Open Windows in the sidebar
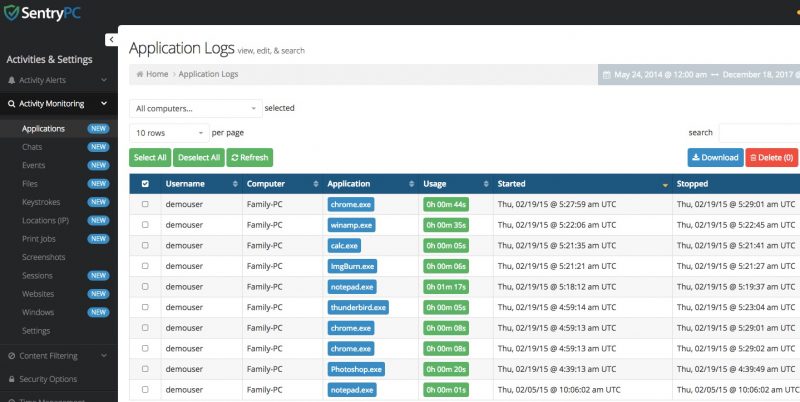The image size is (800, 402). coord(38,312)
